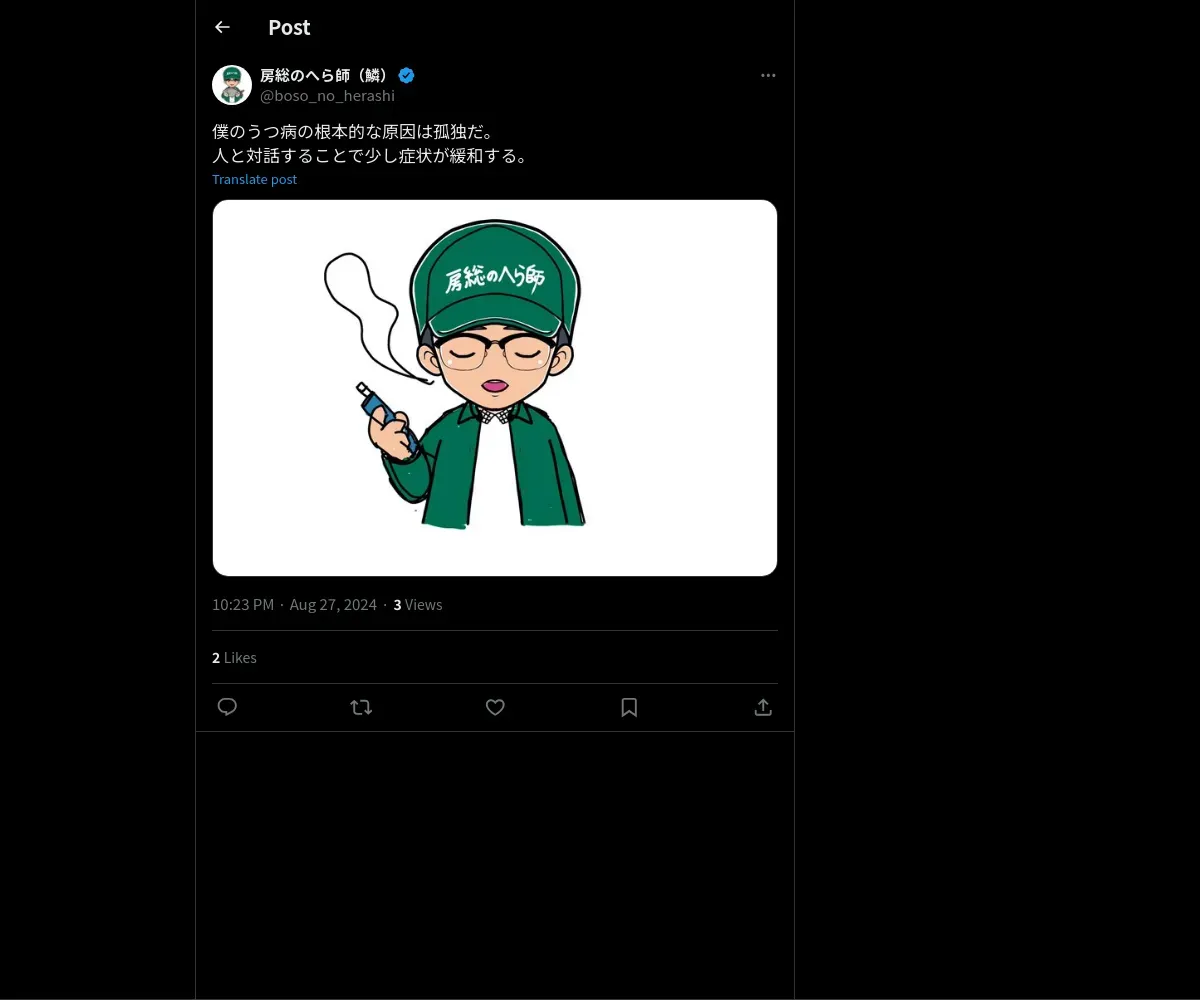Like the post with the heart icon

495,707
